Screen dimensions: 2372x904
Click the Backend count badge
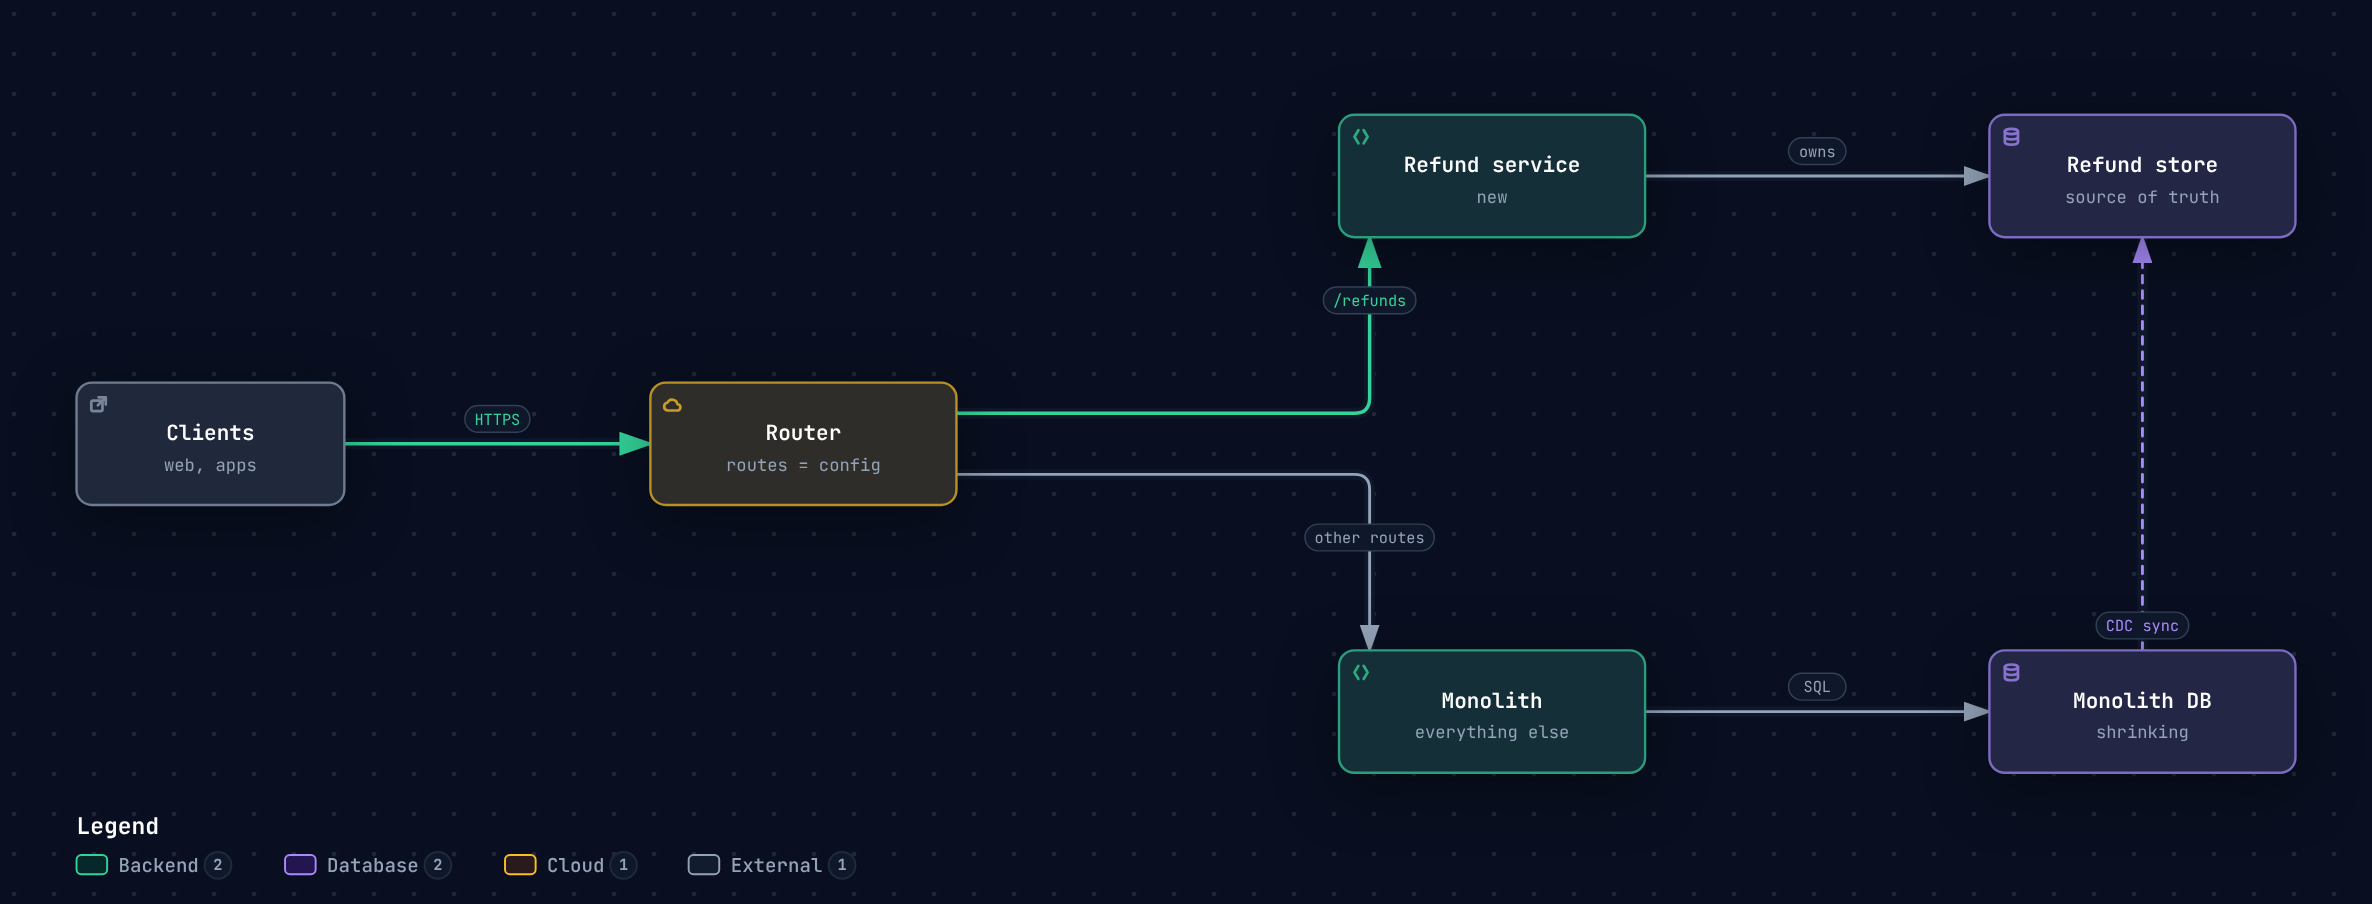(218, 865)
